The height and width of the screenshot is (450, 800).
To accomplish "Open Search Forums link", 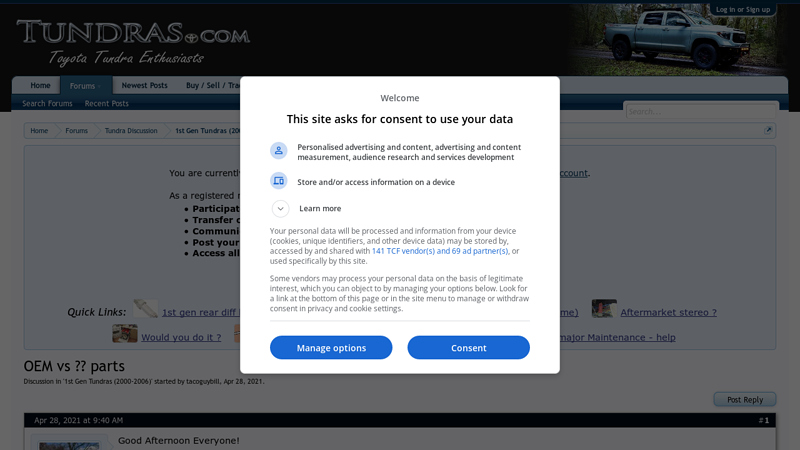I will (x=47, y=104).
